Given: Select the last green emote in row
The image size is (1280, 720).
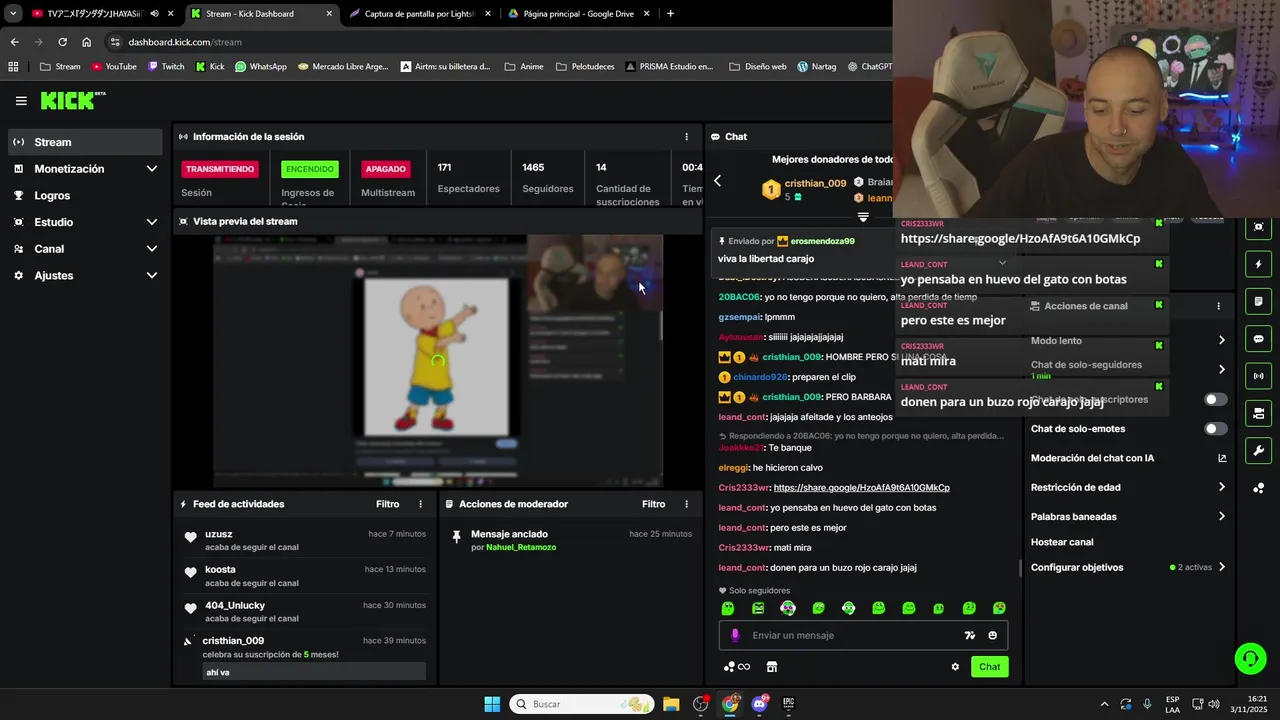Looking at the screenshot, I should click(999, 608).
